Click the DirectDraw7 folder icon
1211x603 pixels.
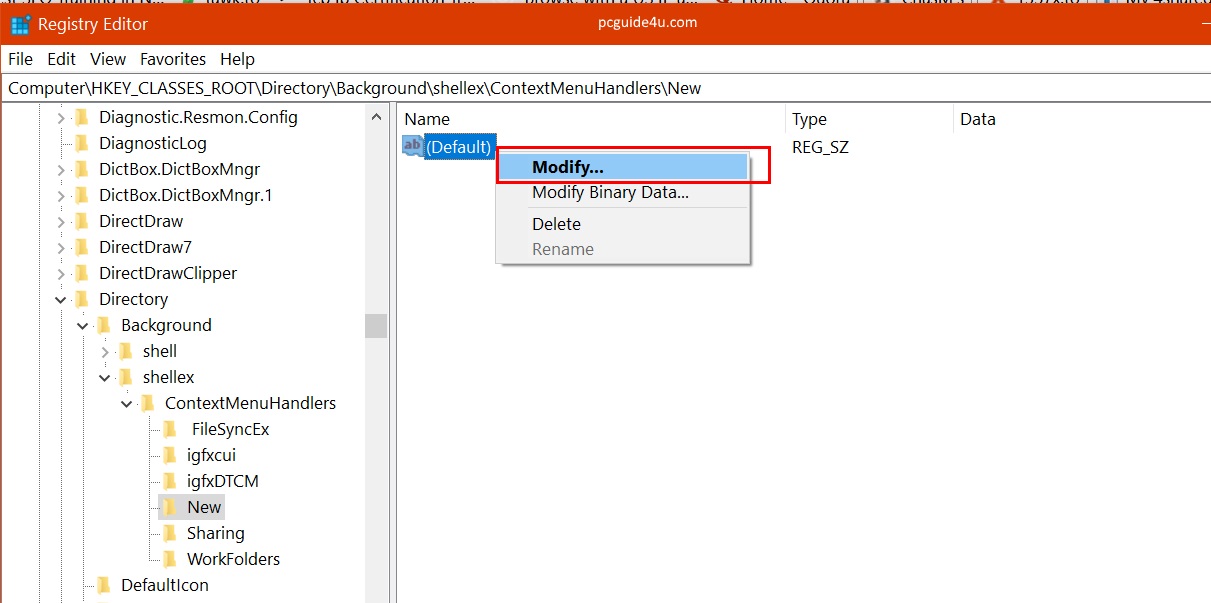(x=82, y=247)
